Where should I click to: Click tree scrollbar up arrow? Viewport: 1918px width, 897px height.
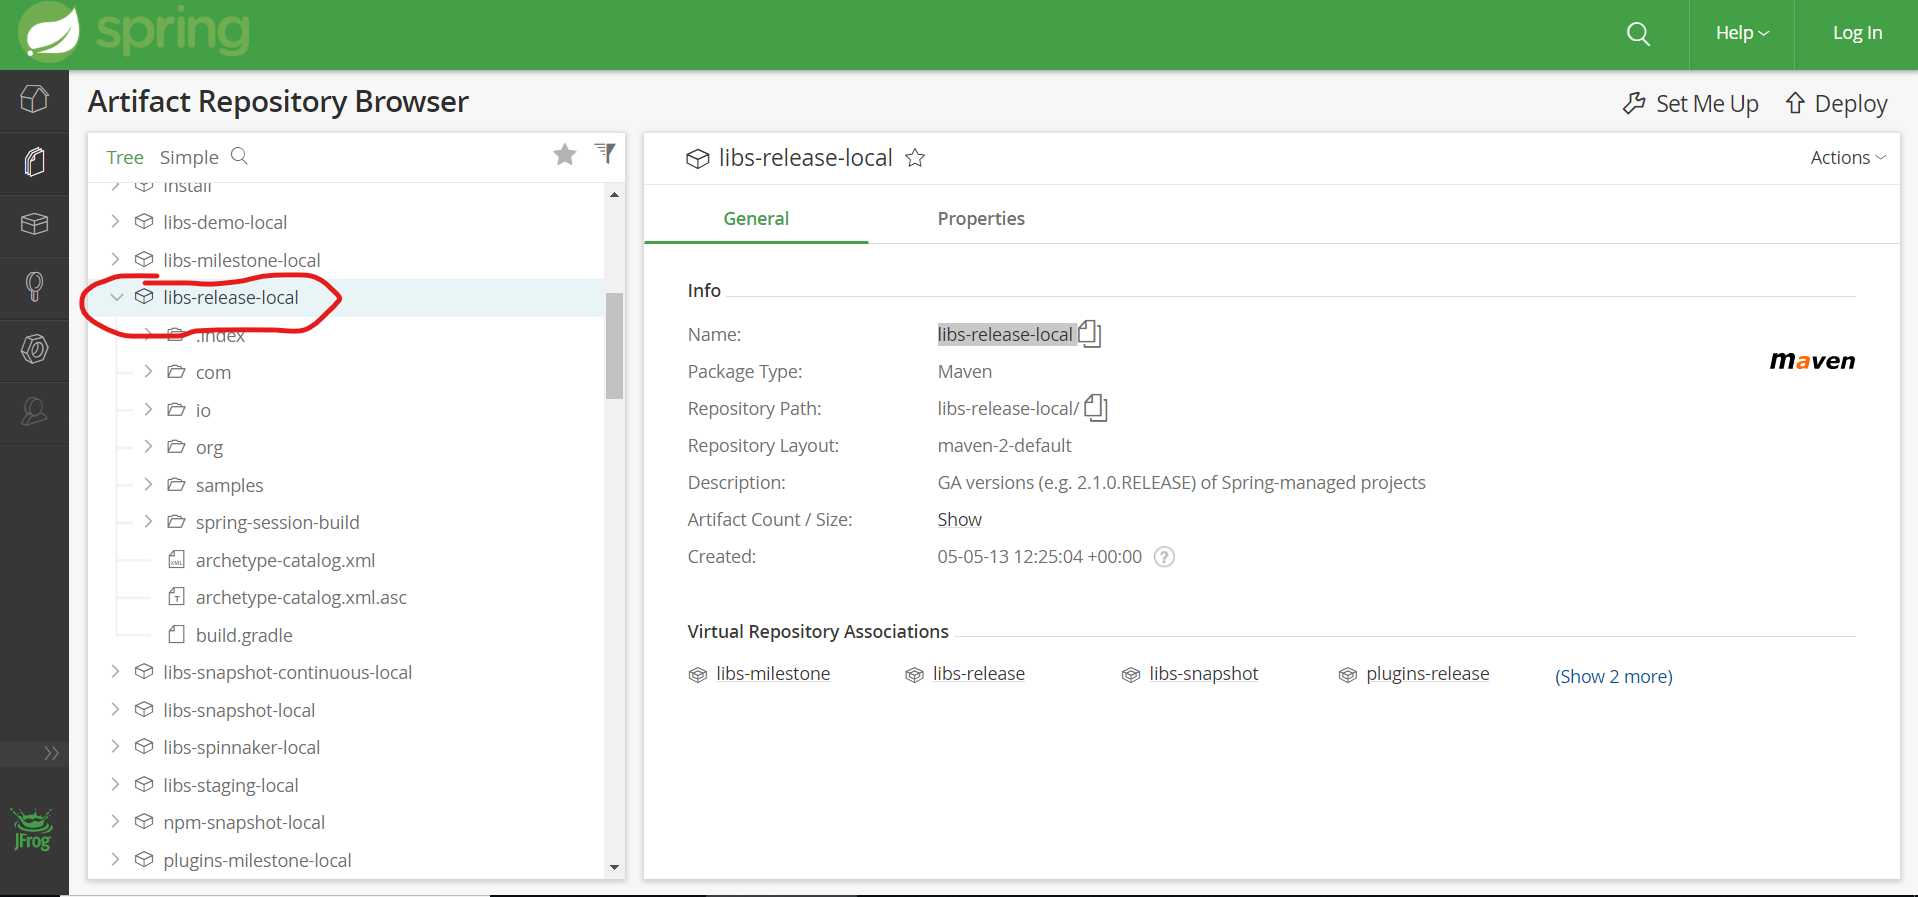[x=614, y=194]
